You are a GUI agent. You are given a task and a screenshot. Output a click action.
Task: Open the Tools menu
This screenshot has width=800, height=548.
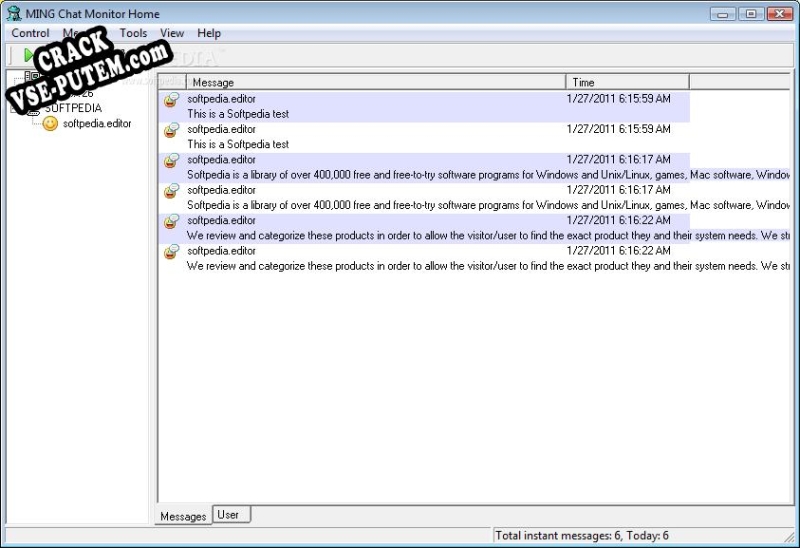(x=133, y=33)
